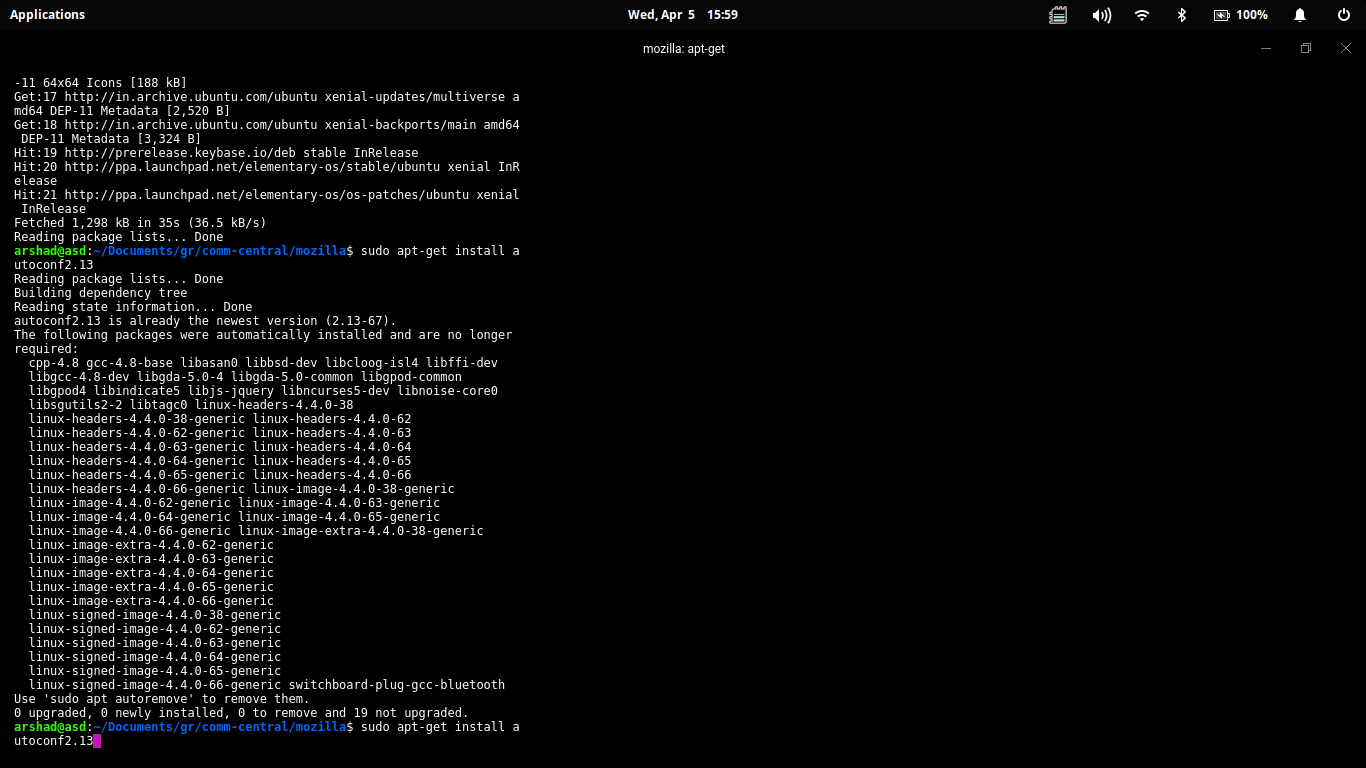Click 'linux-signed-image-4.4.0-38-generic' line
The width and height of the screenshot is (1366, 768).
[155, 615]
